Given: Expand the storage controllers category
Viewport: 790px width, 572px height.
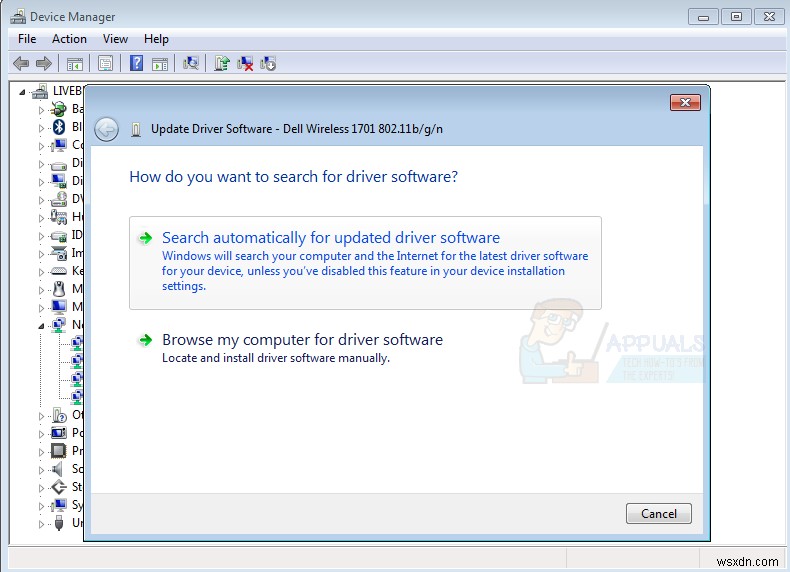Looking at the screenshot, I should click(41, 488).
